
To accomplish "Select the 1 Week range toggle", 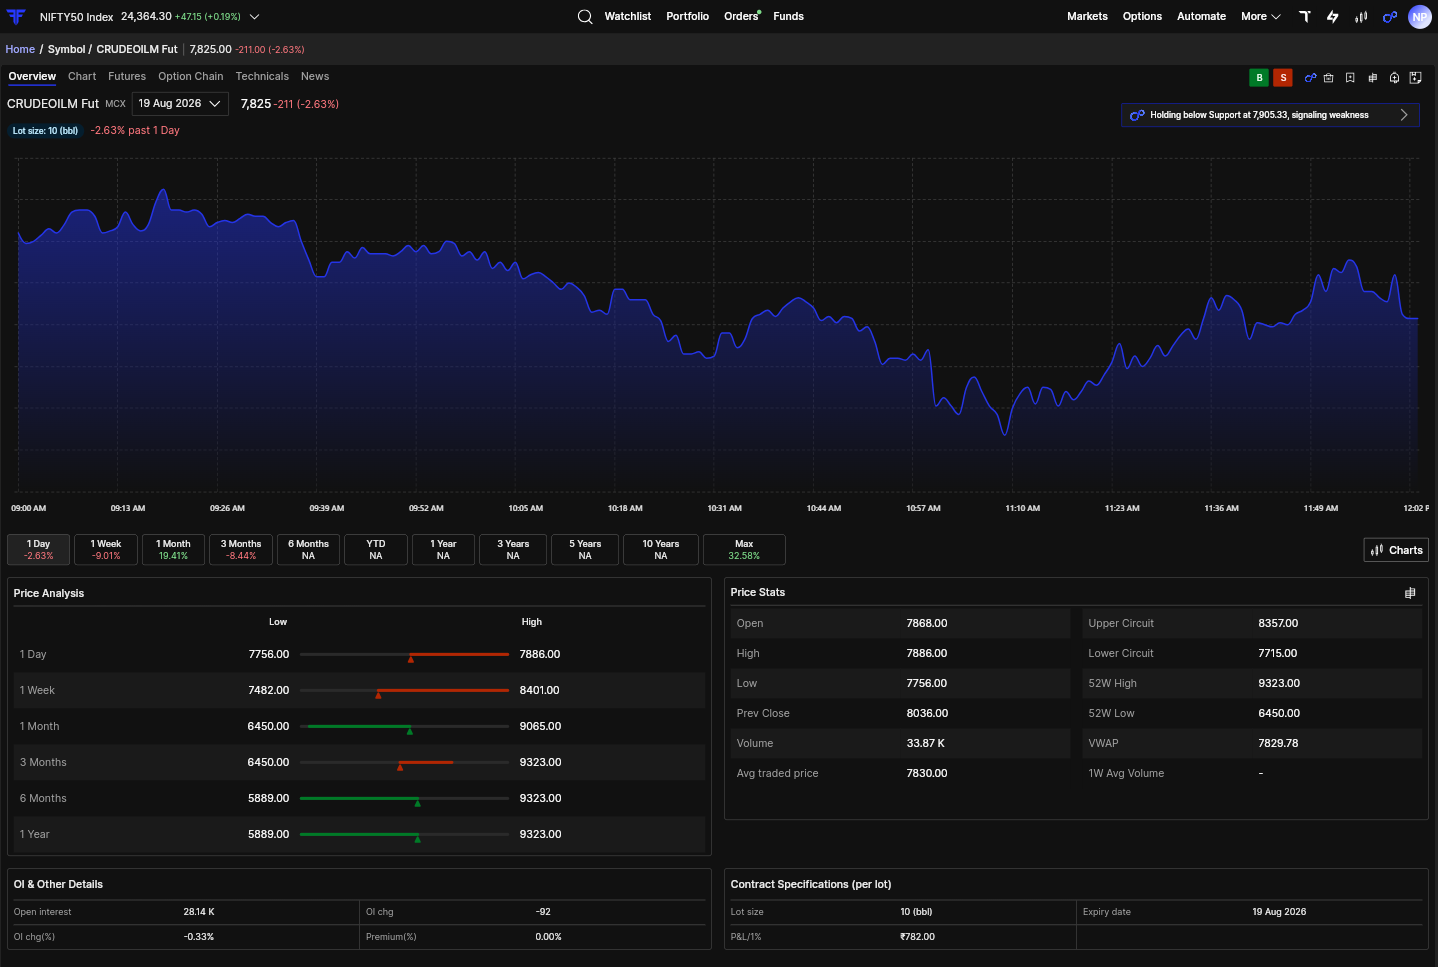I will [106, 549].
